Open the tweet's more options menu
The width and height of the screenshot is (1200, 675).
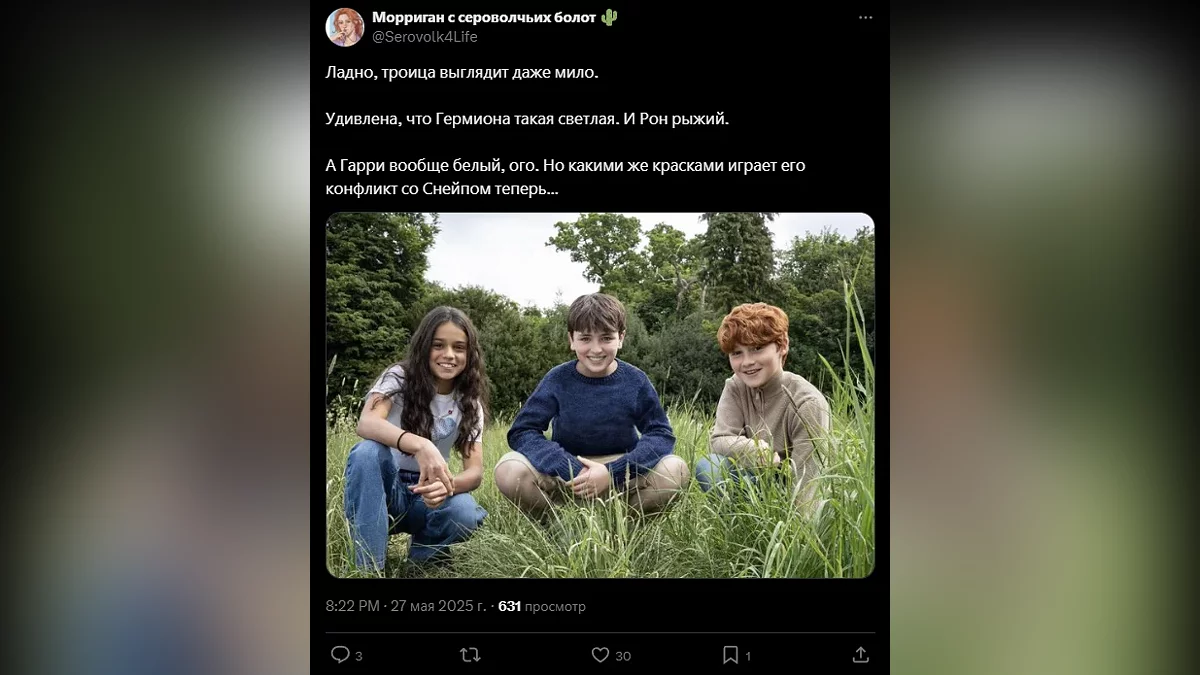865,18
